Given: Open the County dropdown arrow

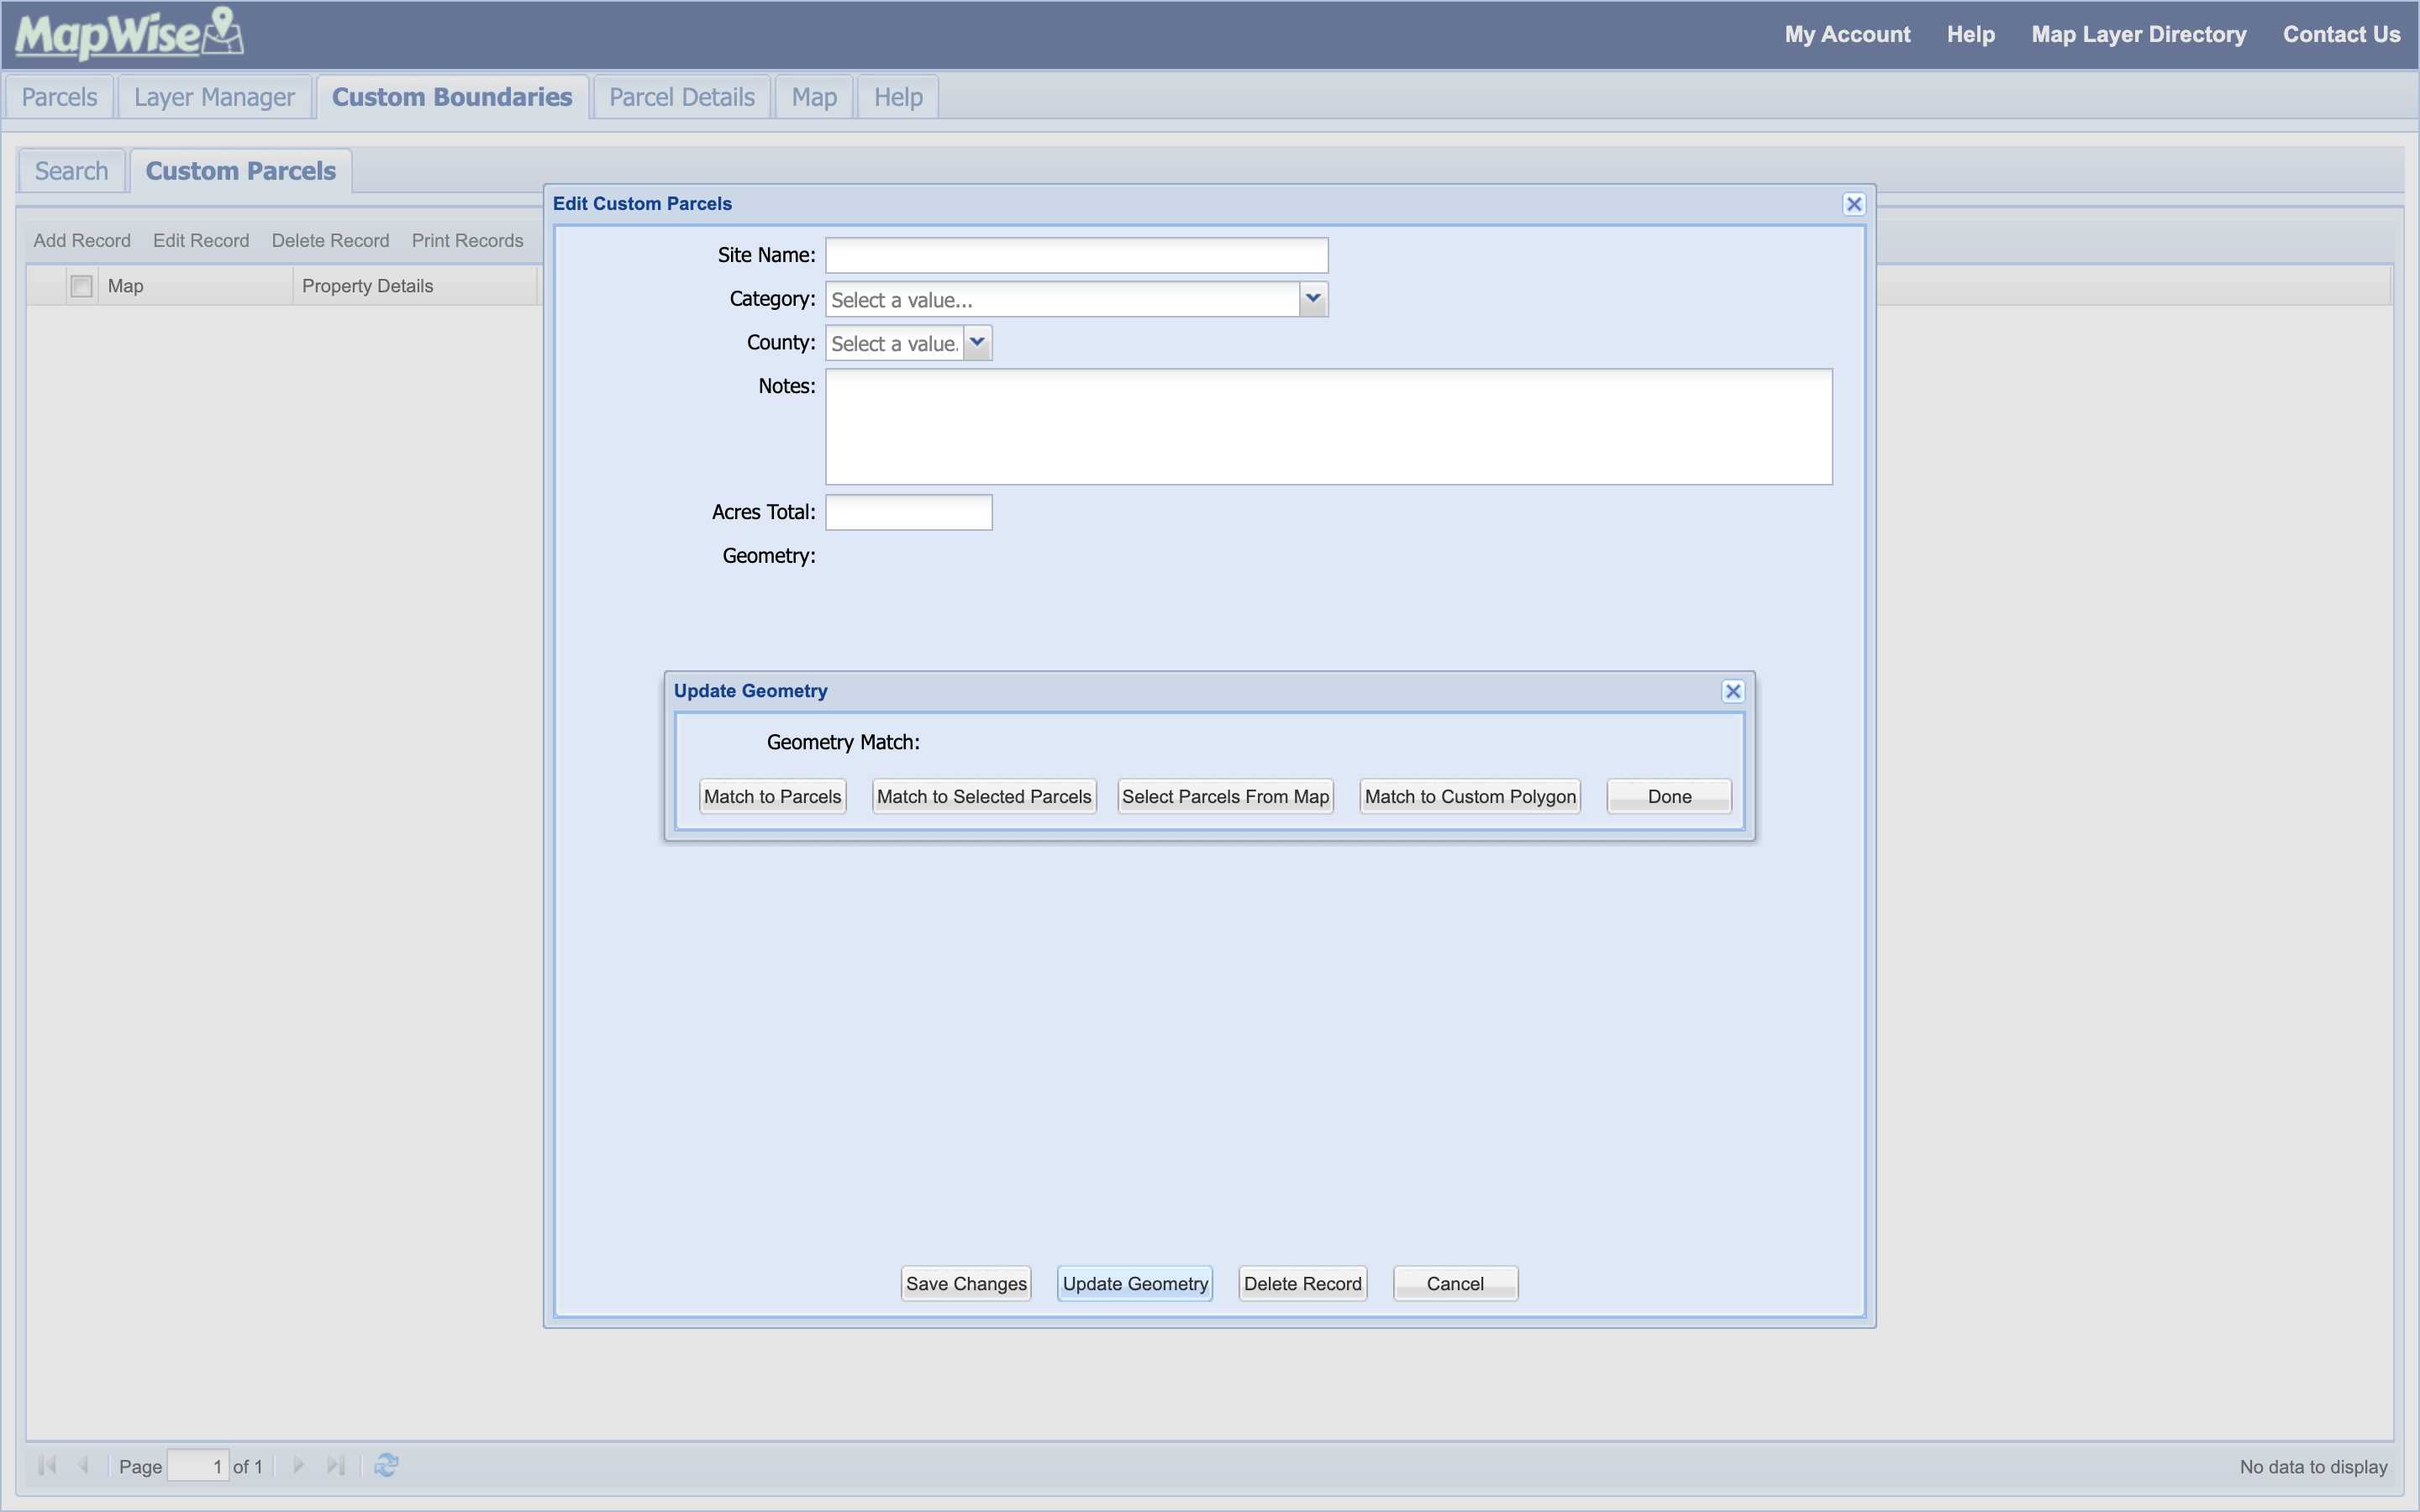Looking at the screenshot, I should tap(977, 343).
